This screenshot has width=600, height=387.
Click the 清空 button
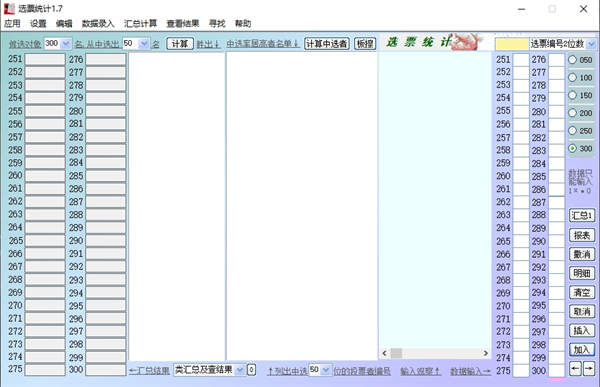pyautogui.click(x=582, y=292)
